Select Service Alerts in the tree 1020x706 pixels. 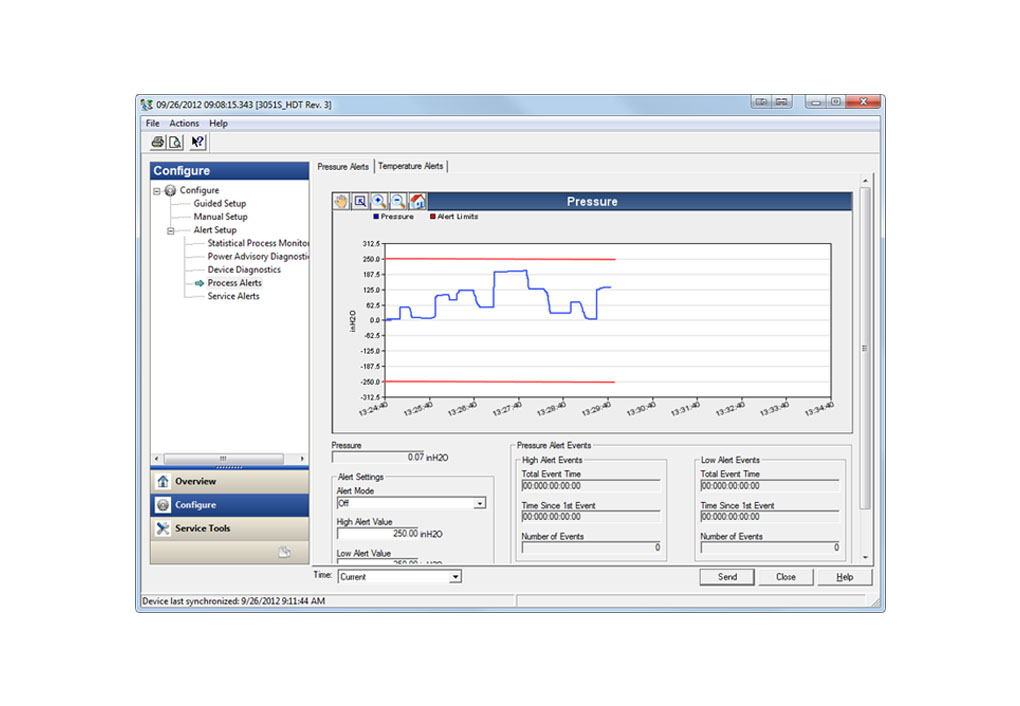tap(233, 296)
